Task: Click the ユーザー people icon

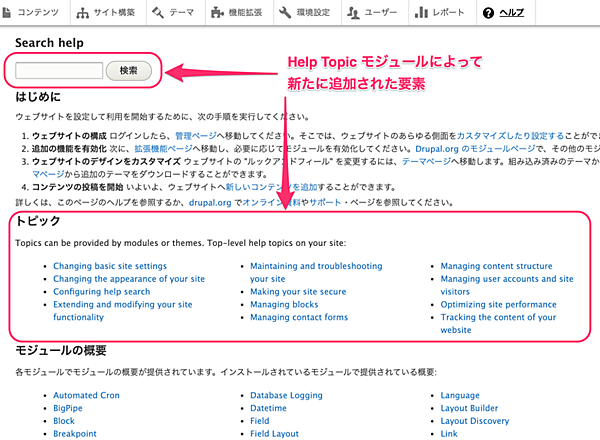Action: tap(353, 13)
